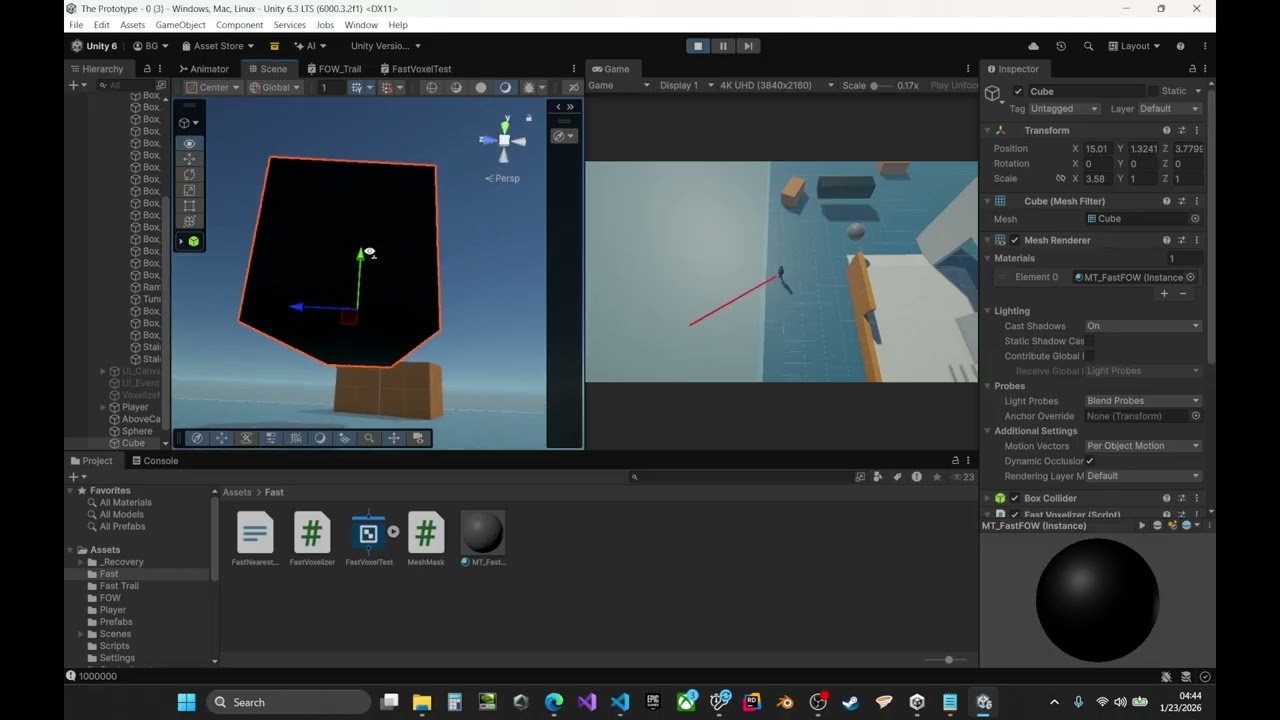Toggle the Cube object active checkbox
This screenshot has height=720, width=1280.
click(x=1019, y=91)
